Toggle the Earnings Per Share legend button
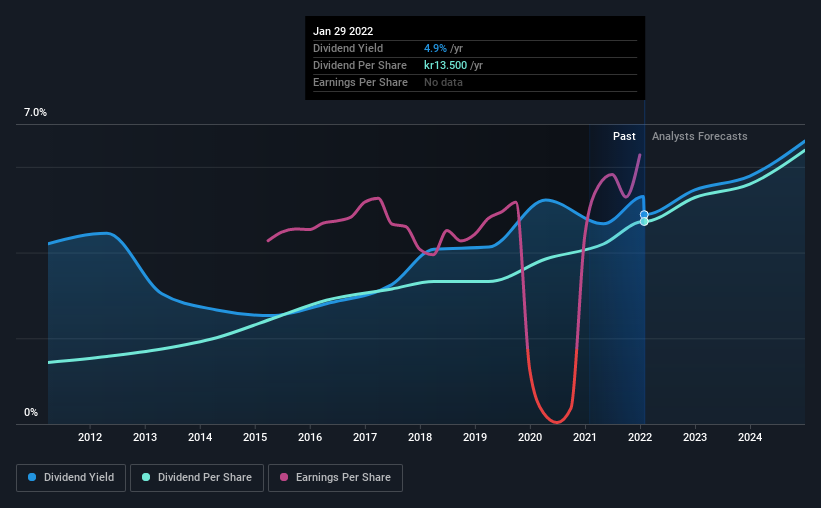The width and height of the screenshot is (821, 508). coord(335,478)
